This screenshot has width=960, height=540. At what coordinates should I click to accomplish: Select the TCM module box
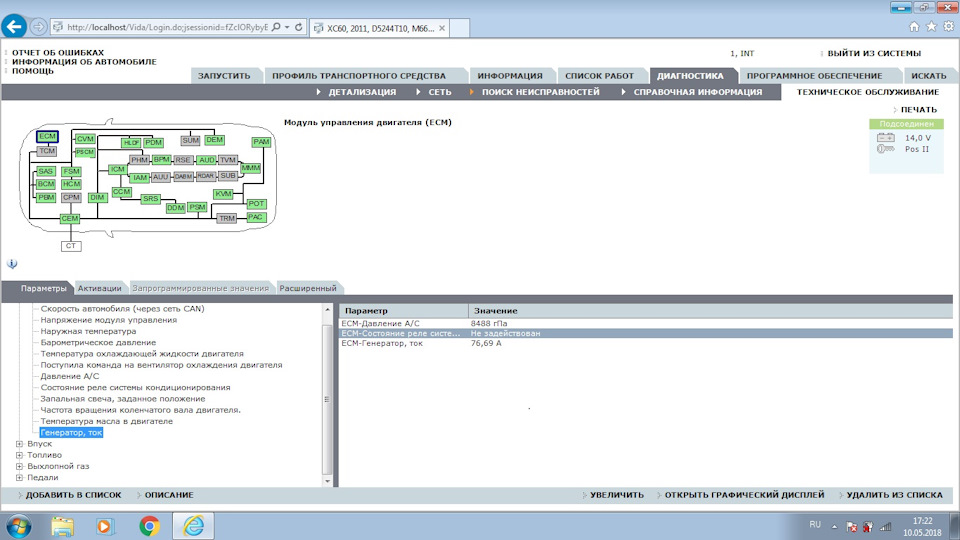coord(47,151)
